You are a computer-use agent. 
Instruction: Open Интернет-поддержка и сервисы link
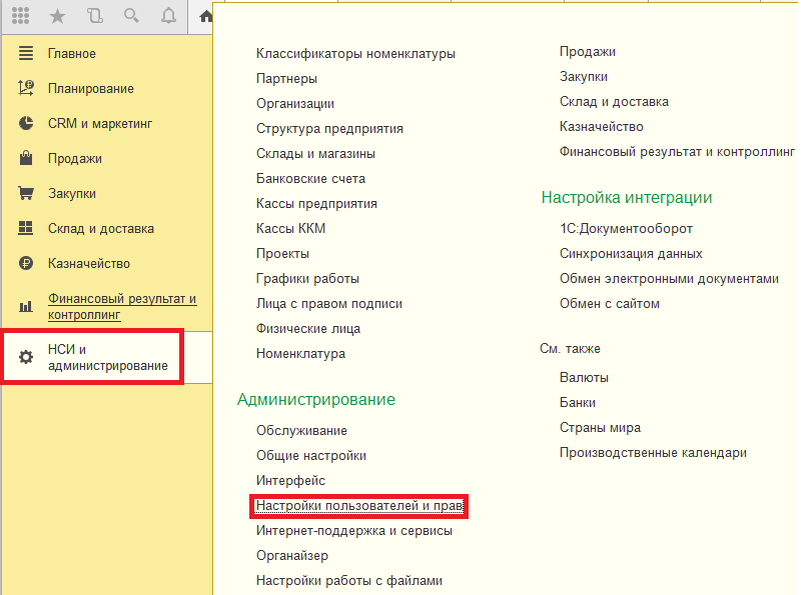354,531
